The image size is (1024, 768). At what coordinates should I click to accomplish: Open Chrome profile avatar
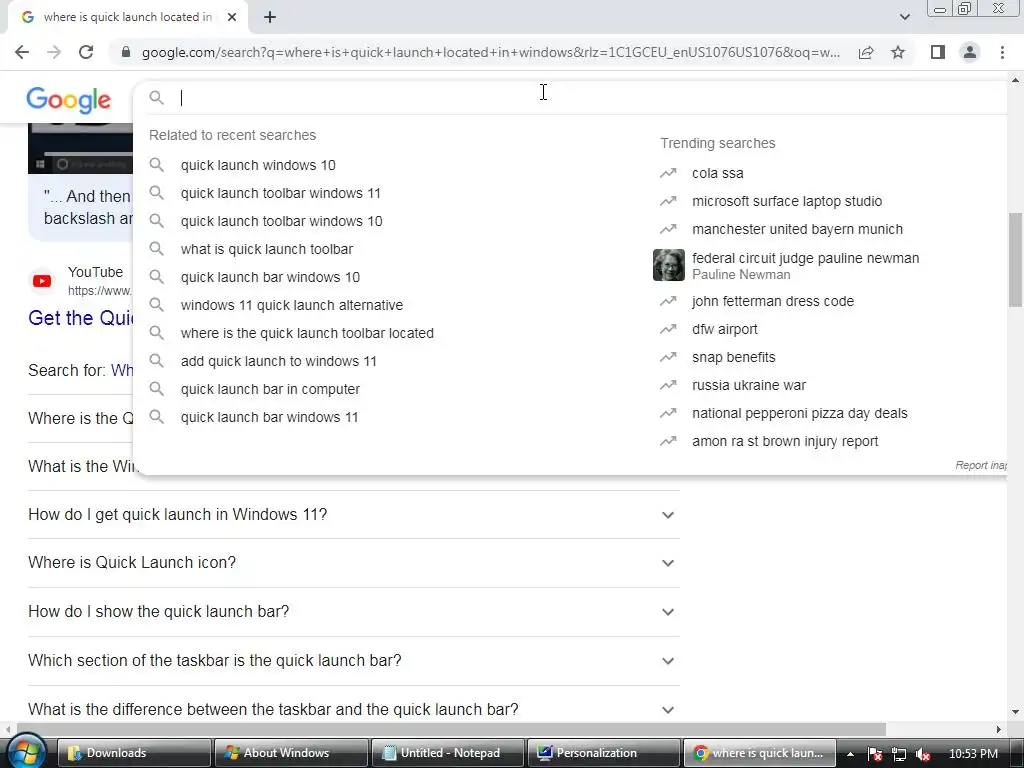point(970,52)
